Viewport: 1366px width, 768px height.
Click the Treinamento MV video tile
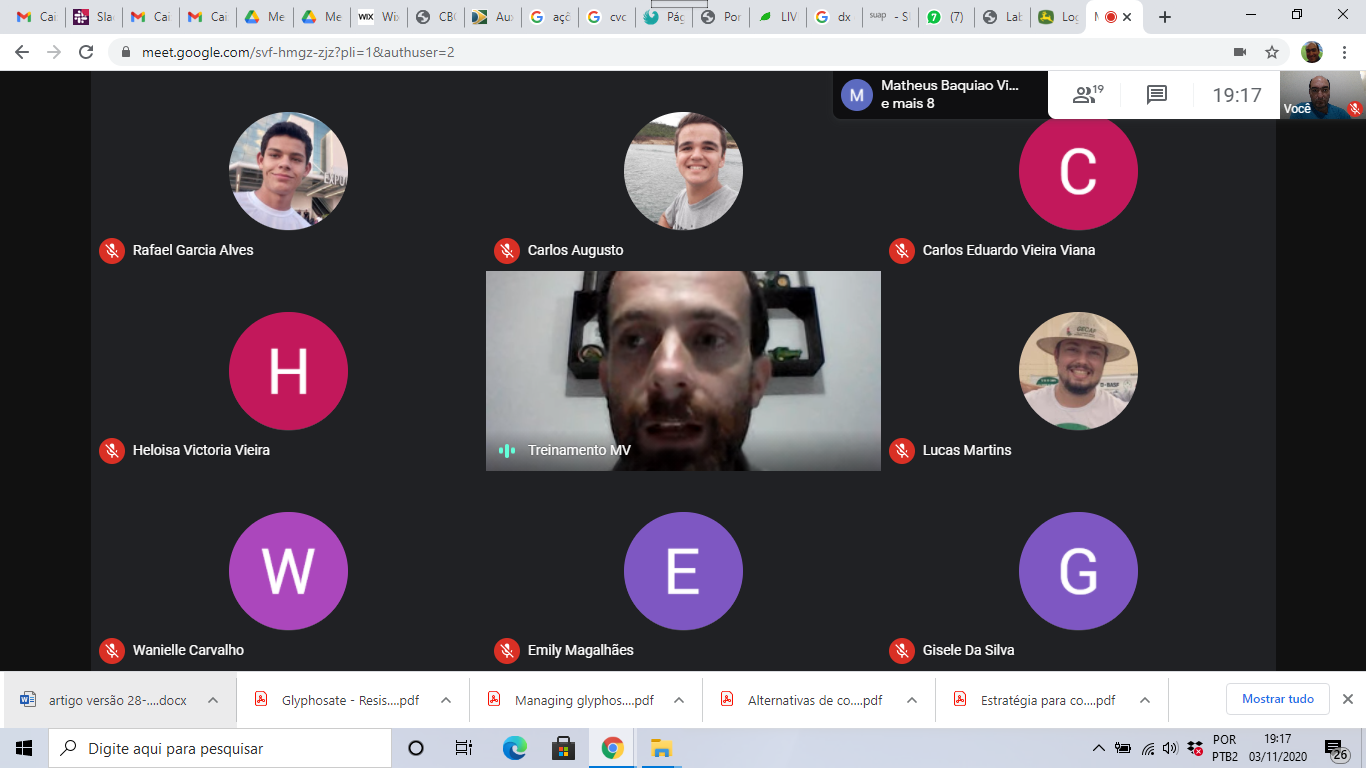click(x=683, y=370)
